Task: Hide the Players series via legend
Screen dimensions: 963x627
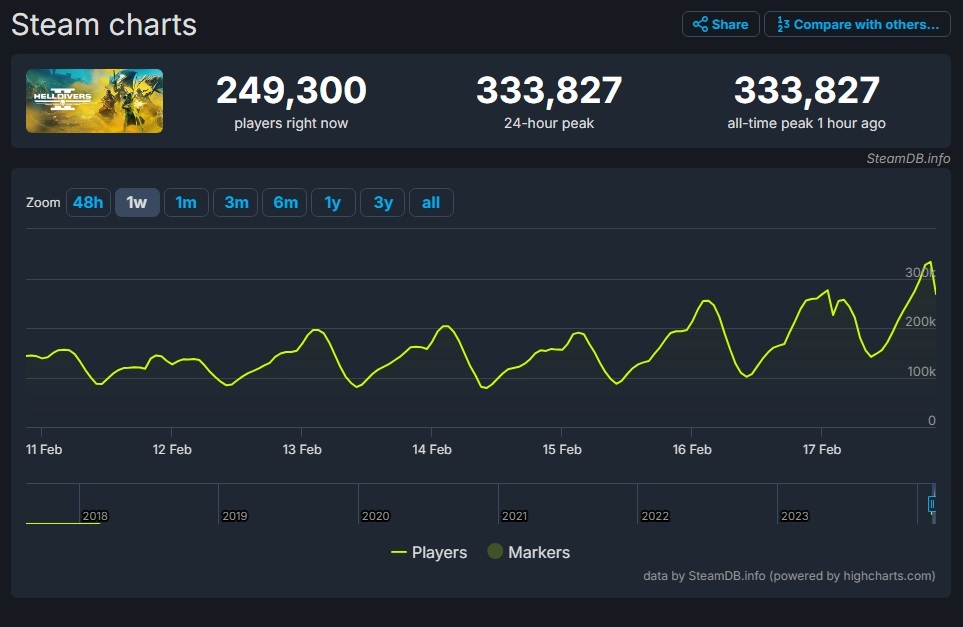Action: 440,552
